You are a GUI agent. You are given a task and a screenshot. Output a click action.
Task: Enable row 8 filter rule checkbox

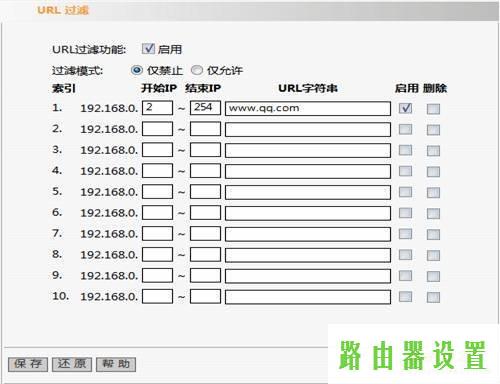pyautogui.click(x=405, y=255)
